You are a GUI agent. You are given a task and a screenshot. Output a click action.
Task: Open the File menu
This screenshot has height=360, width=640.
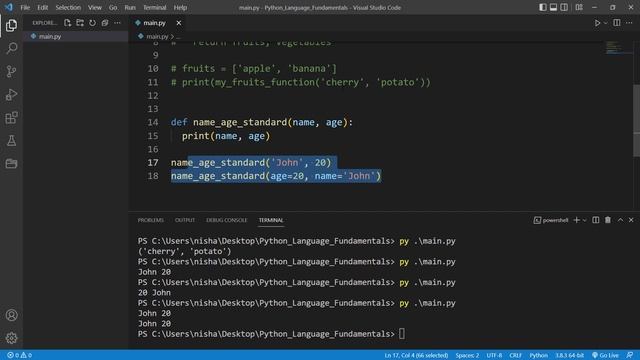click(x=25, y=7)
